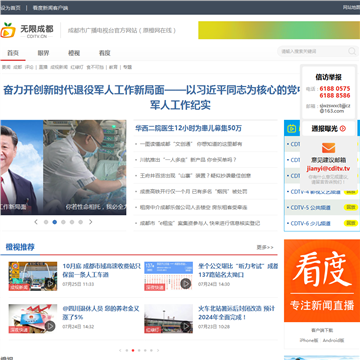The image size is (360, 360).
Task: Click phone number 6188 8586
Action: (335, 96)
